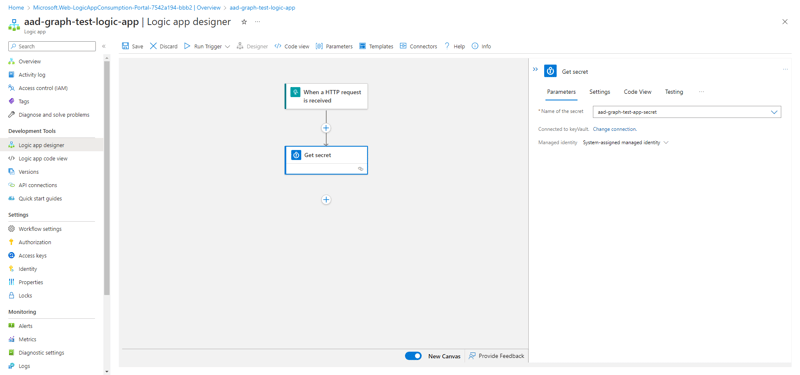The image size is (800, 375).
Task: Open the Code view toolbar item
Action: pos(292,46)
